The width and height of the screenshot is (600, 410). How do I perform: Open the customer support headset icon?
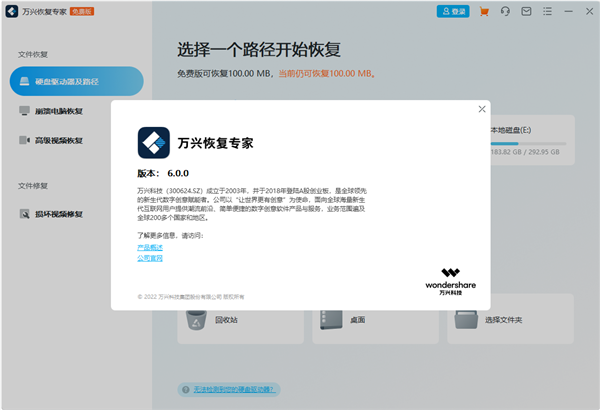coord(505,11)
